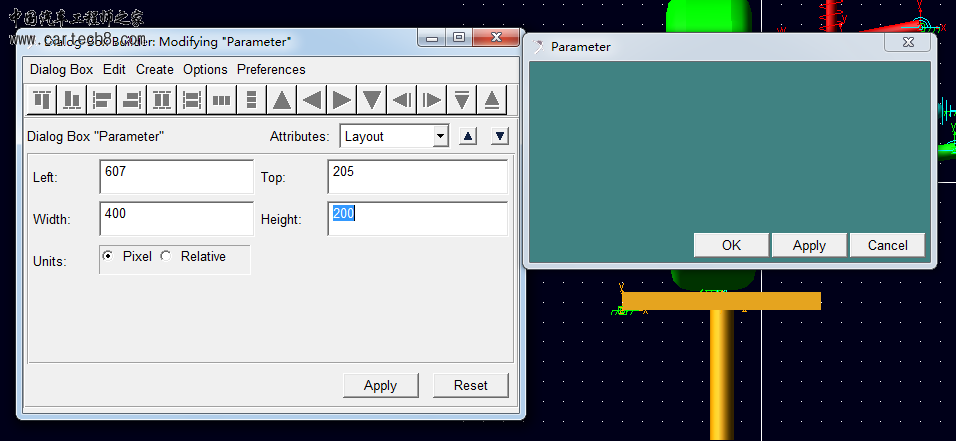Viewport: 956px width, 441px height.
Task: Click the align bottoms toolbar icon
Action: pos(71,99)
